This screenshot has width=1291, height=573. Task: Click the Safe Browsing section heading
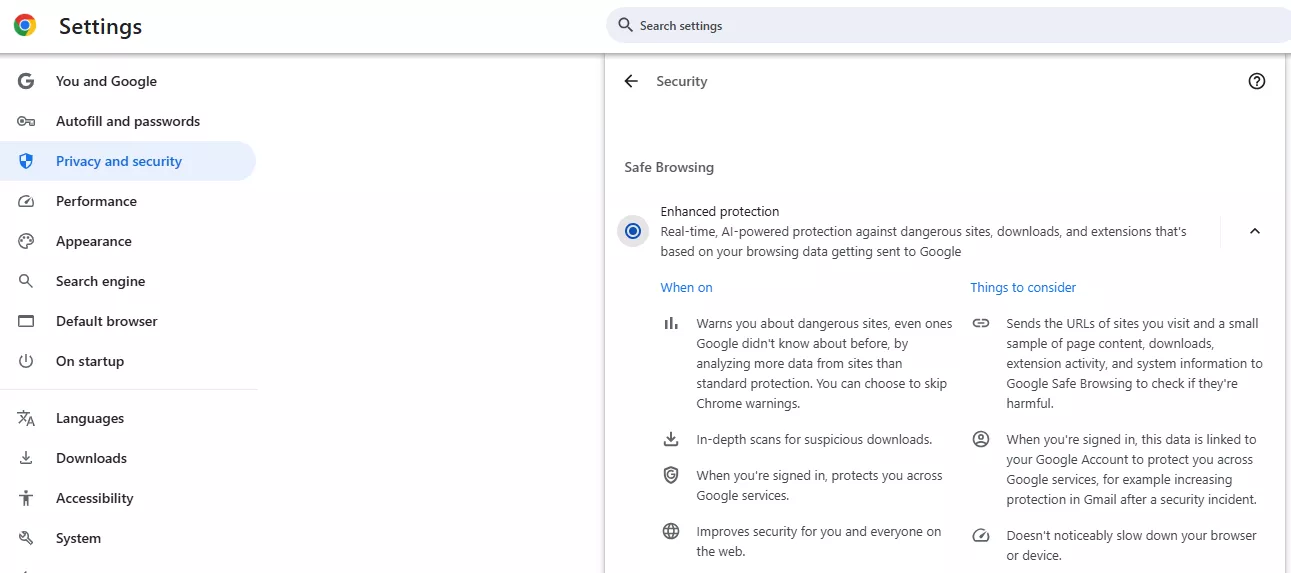click(x=669, y=167)
